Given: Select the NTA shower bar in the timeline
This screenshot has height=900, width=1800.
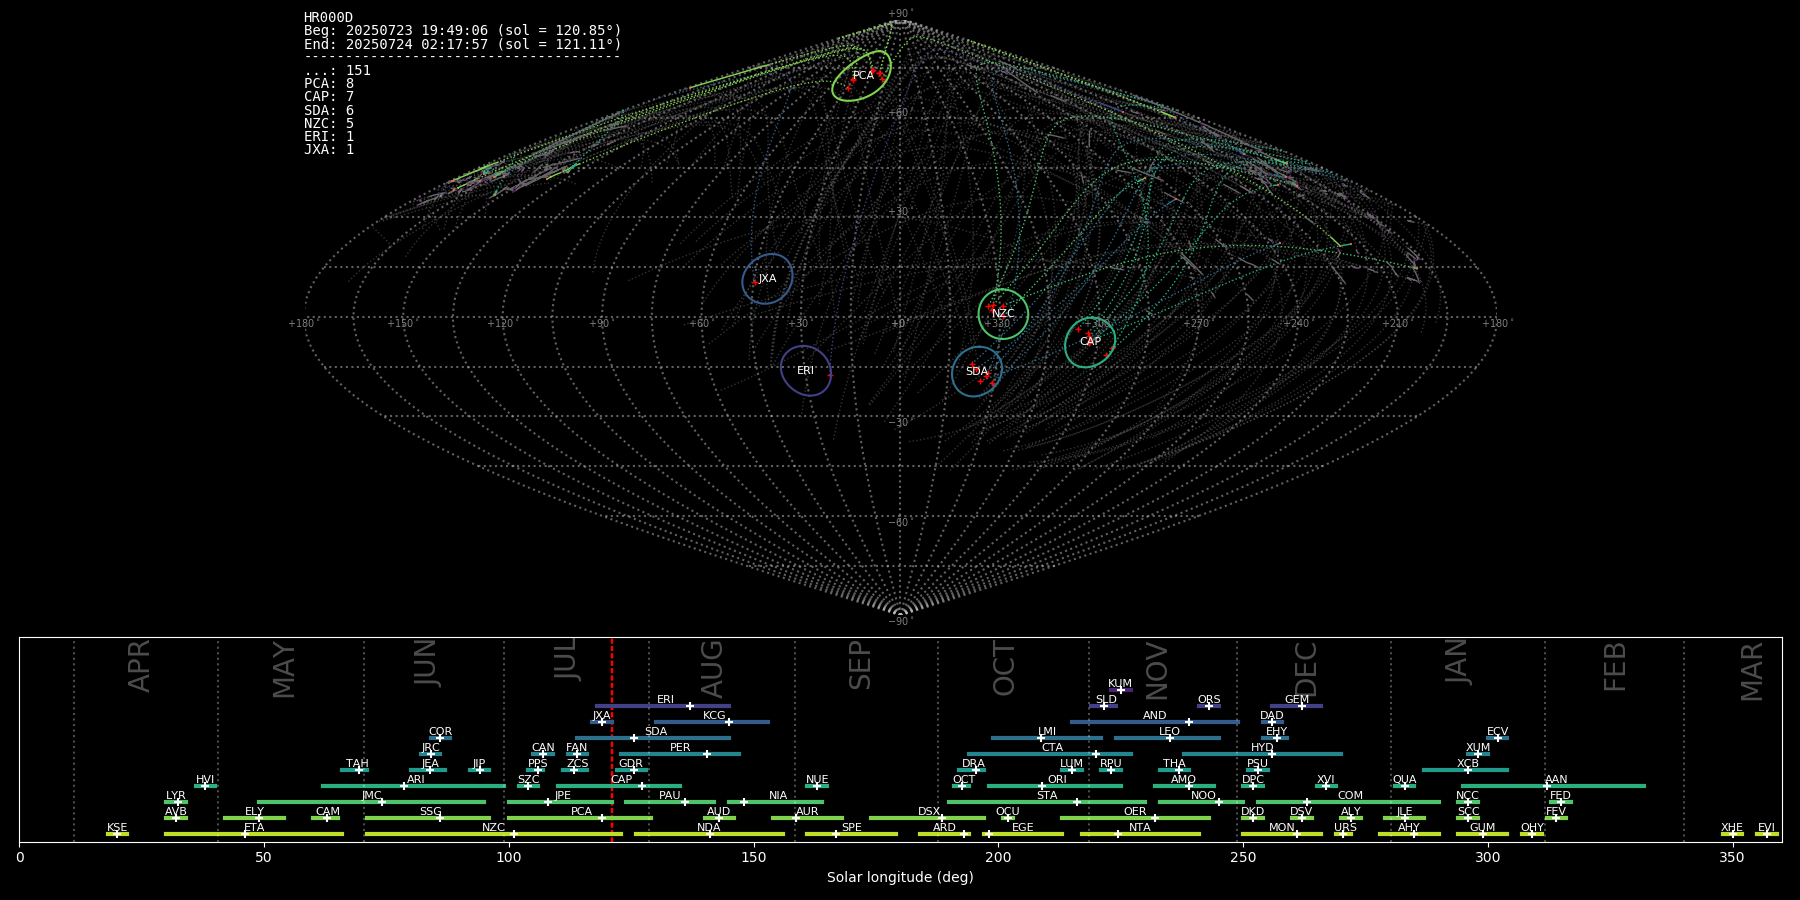Looking at the screenshot, I should tap(1140, 834).
